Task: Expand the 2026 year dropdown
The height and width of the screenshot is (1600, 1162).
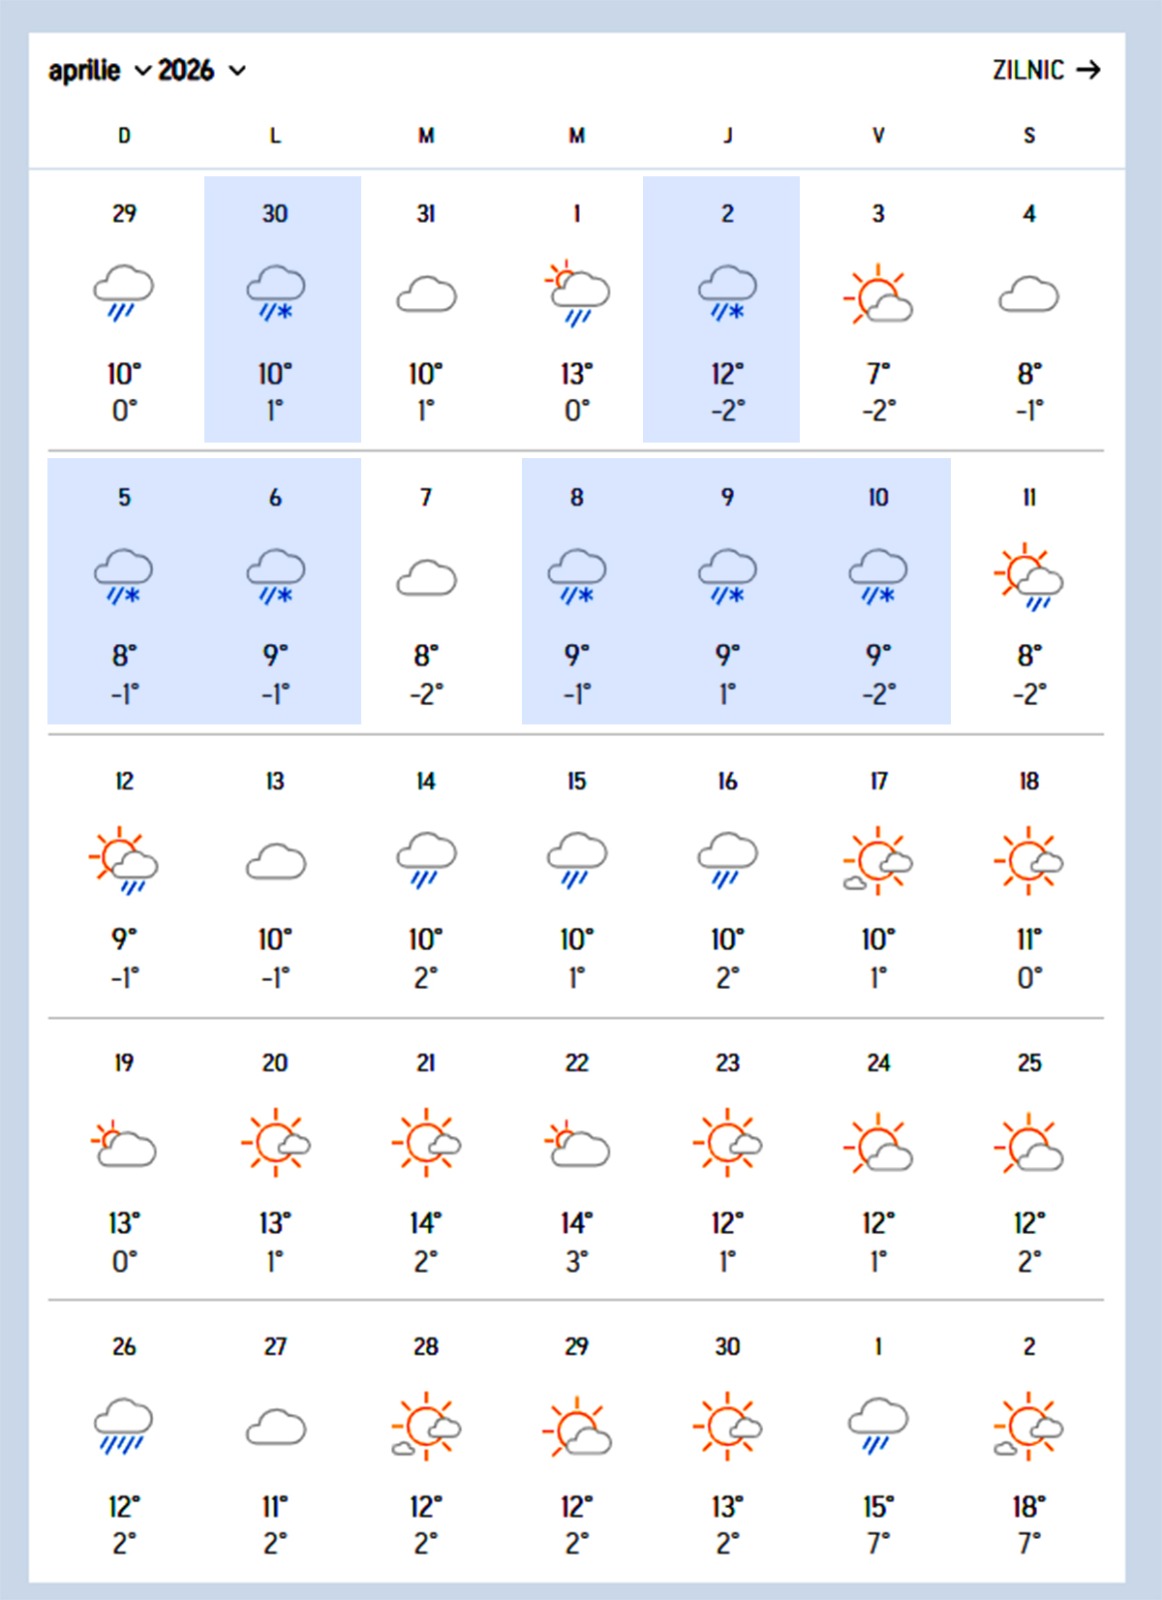Action: pos(201,71)
